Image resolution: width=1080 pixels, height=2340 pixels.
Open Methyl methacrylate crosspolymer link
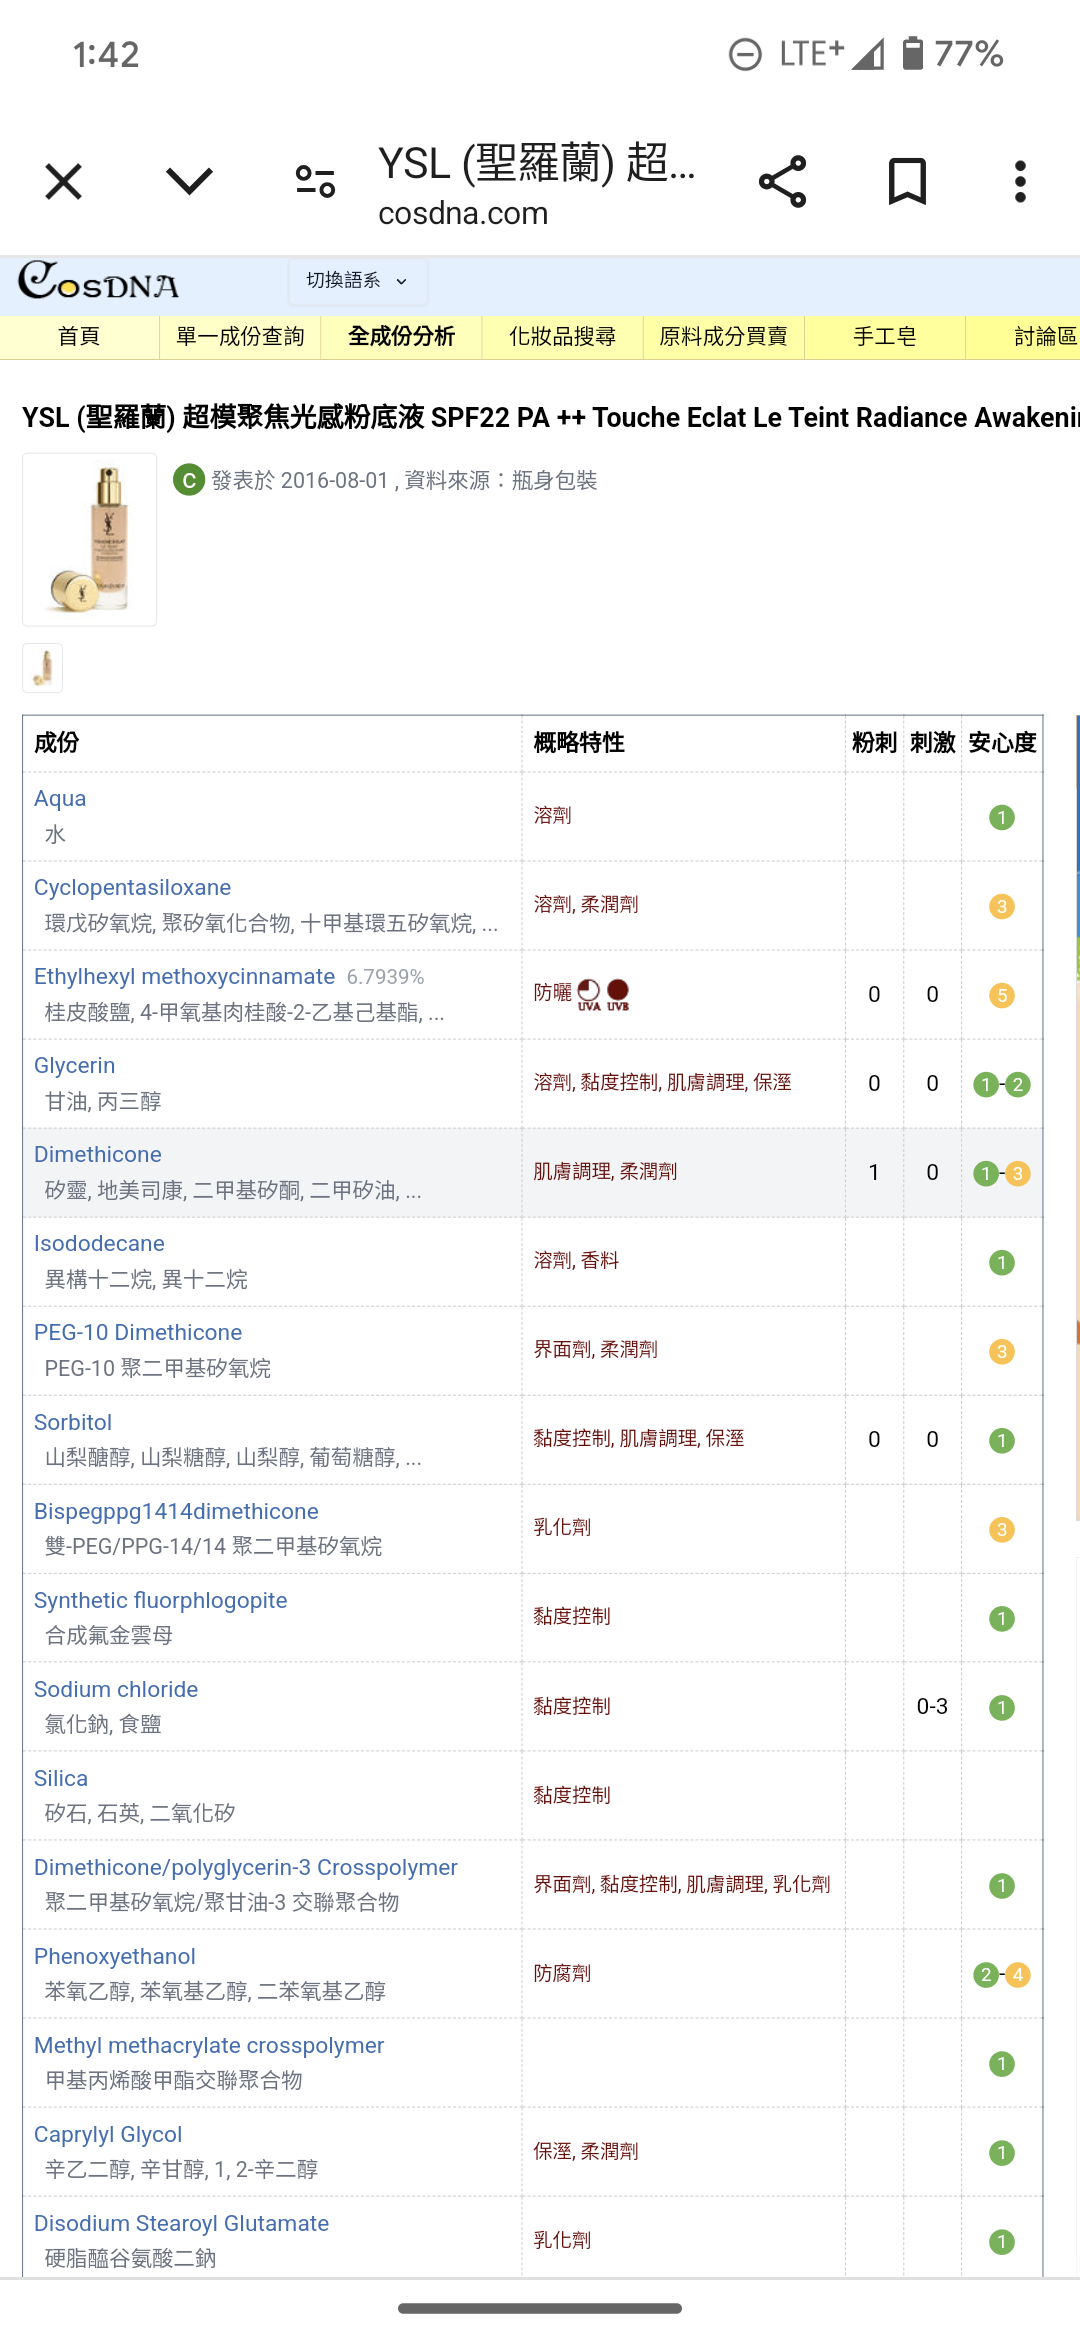point(209,2046)
